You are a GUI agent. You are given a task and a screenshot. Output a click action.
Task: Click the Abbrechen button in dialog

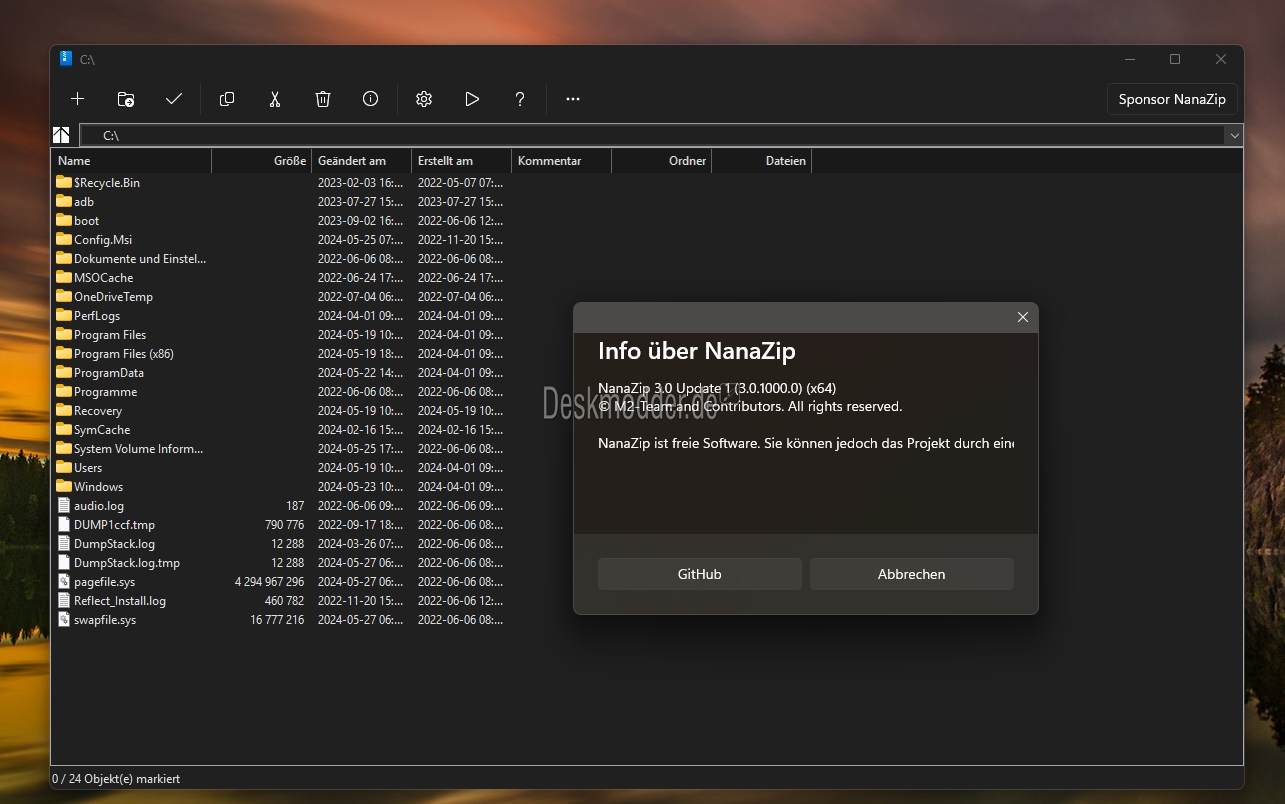912,574
